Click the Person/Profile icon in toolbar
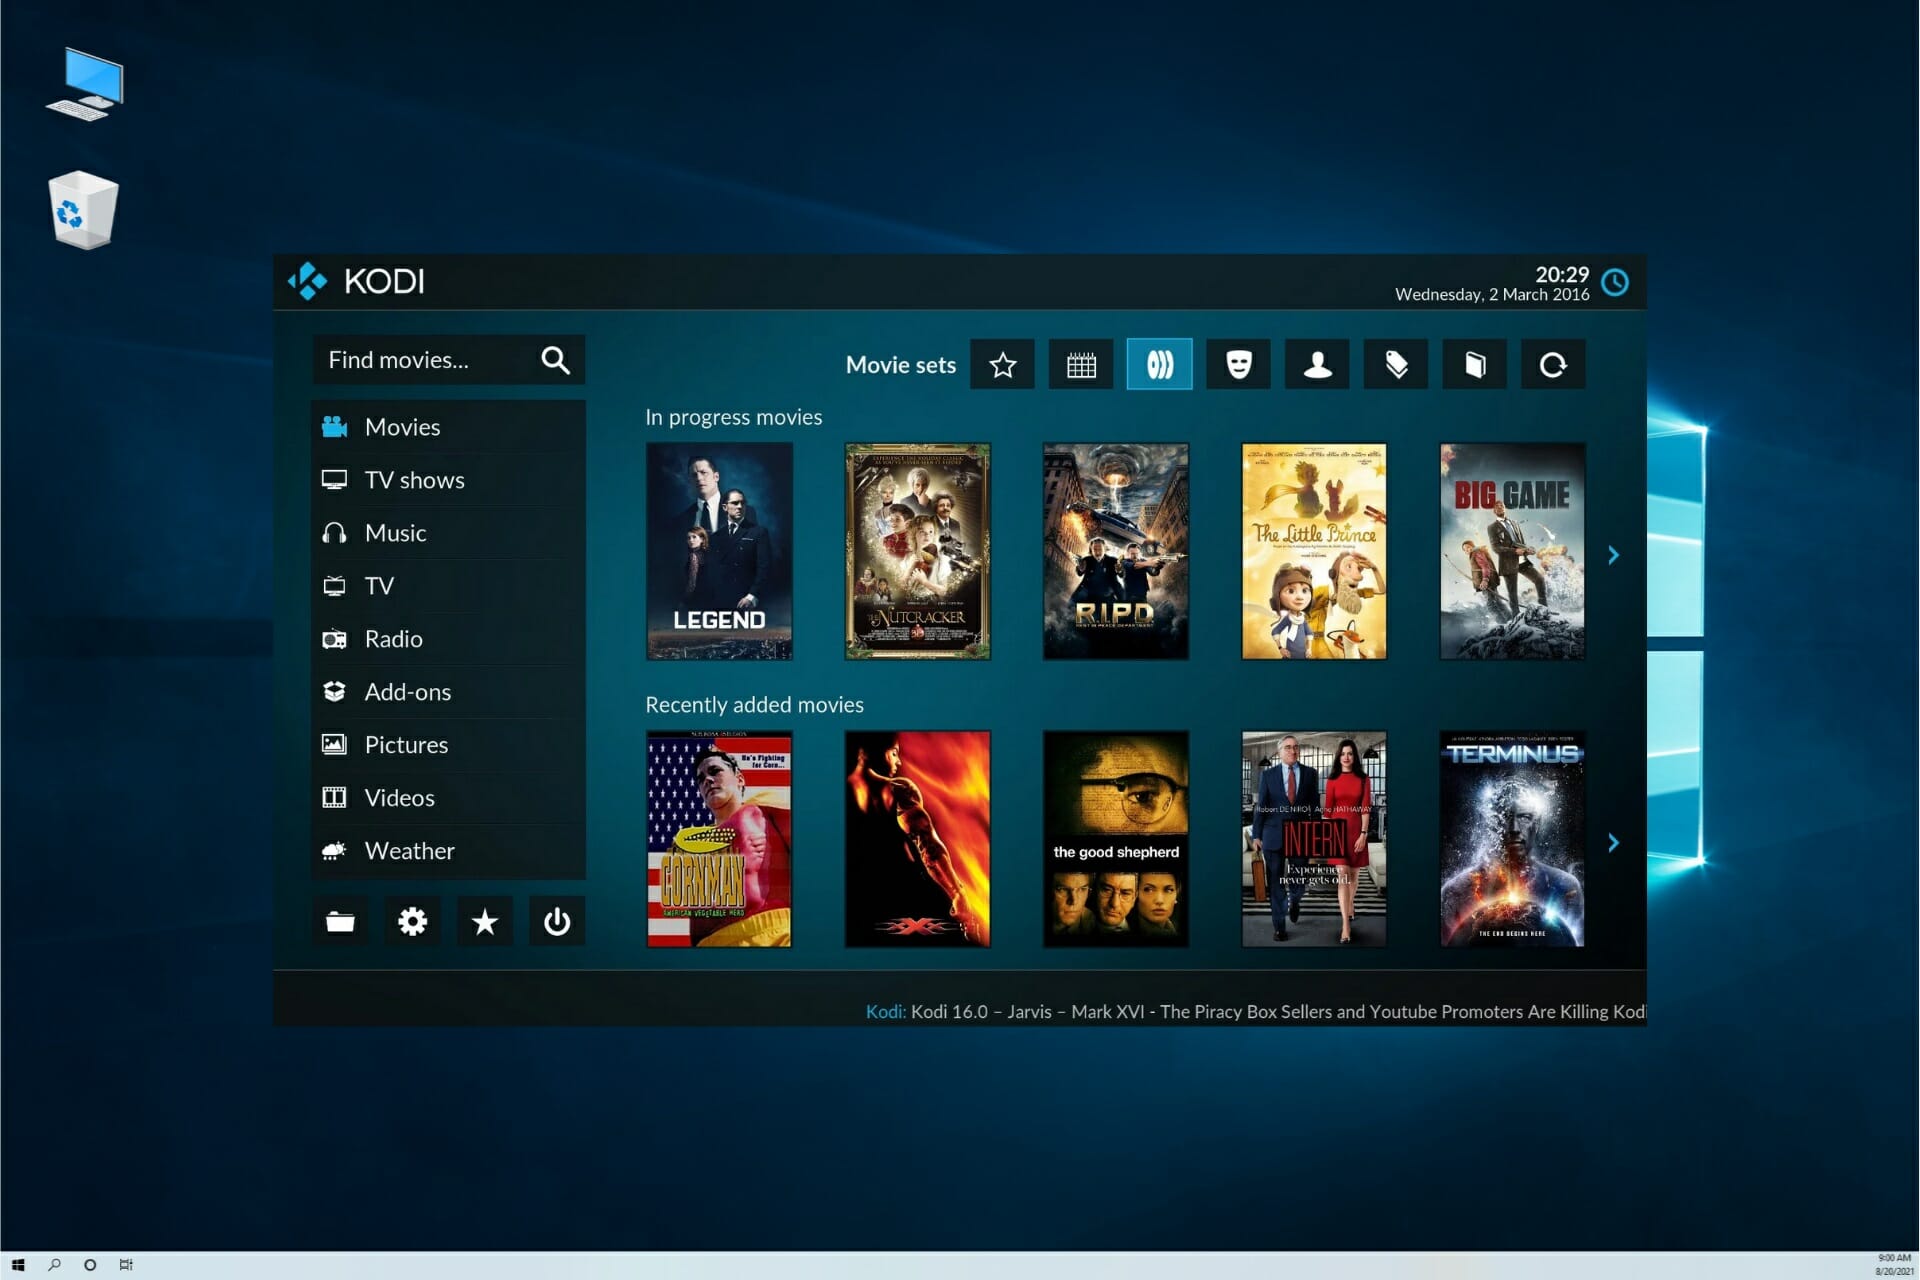 coord(1314,364)
